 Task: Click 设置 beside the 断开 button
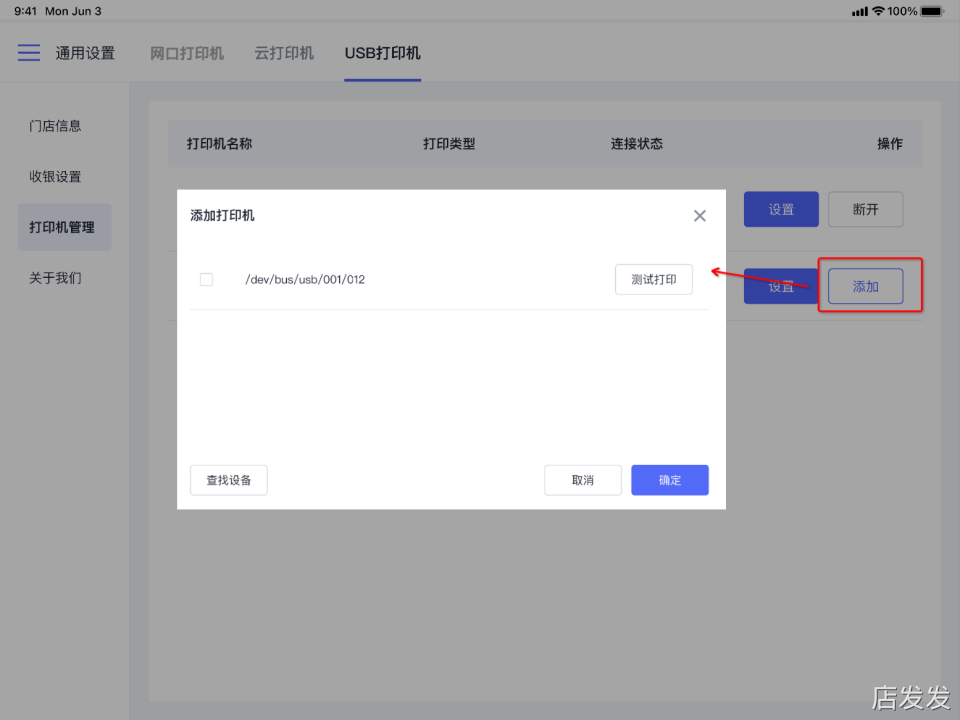pos(781,209)
